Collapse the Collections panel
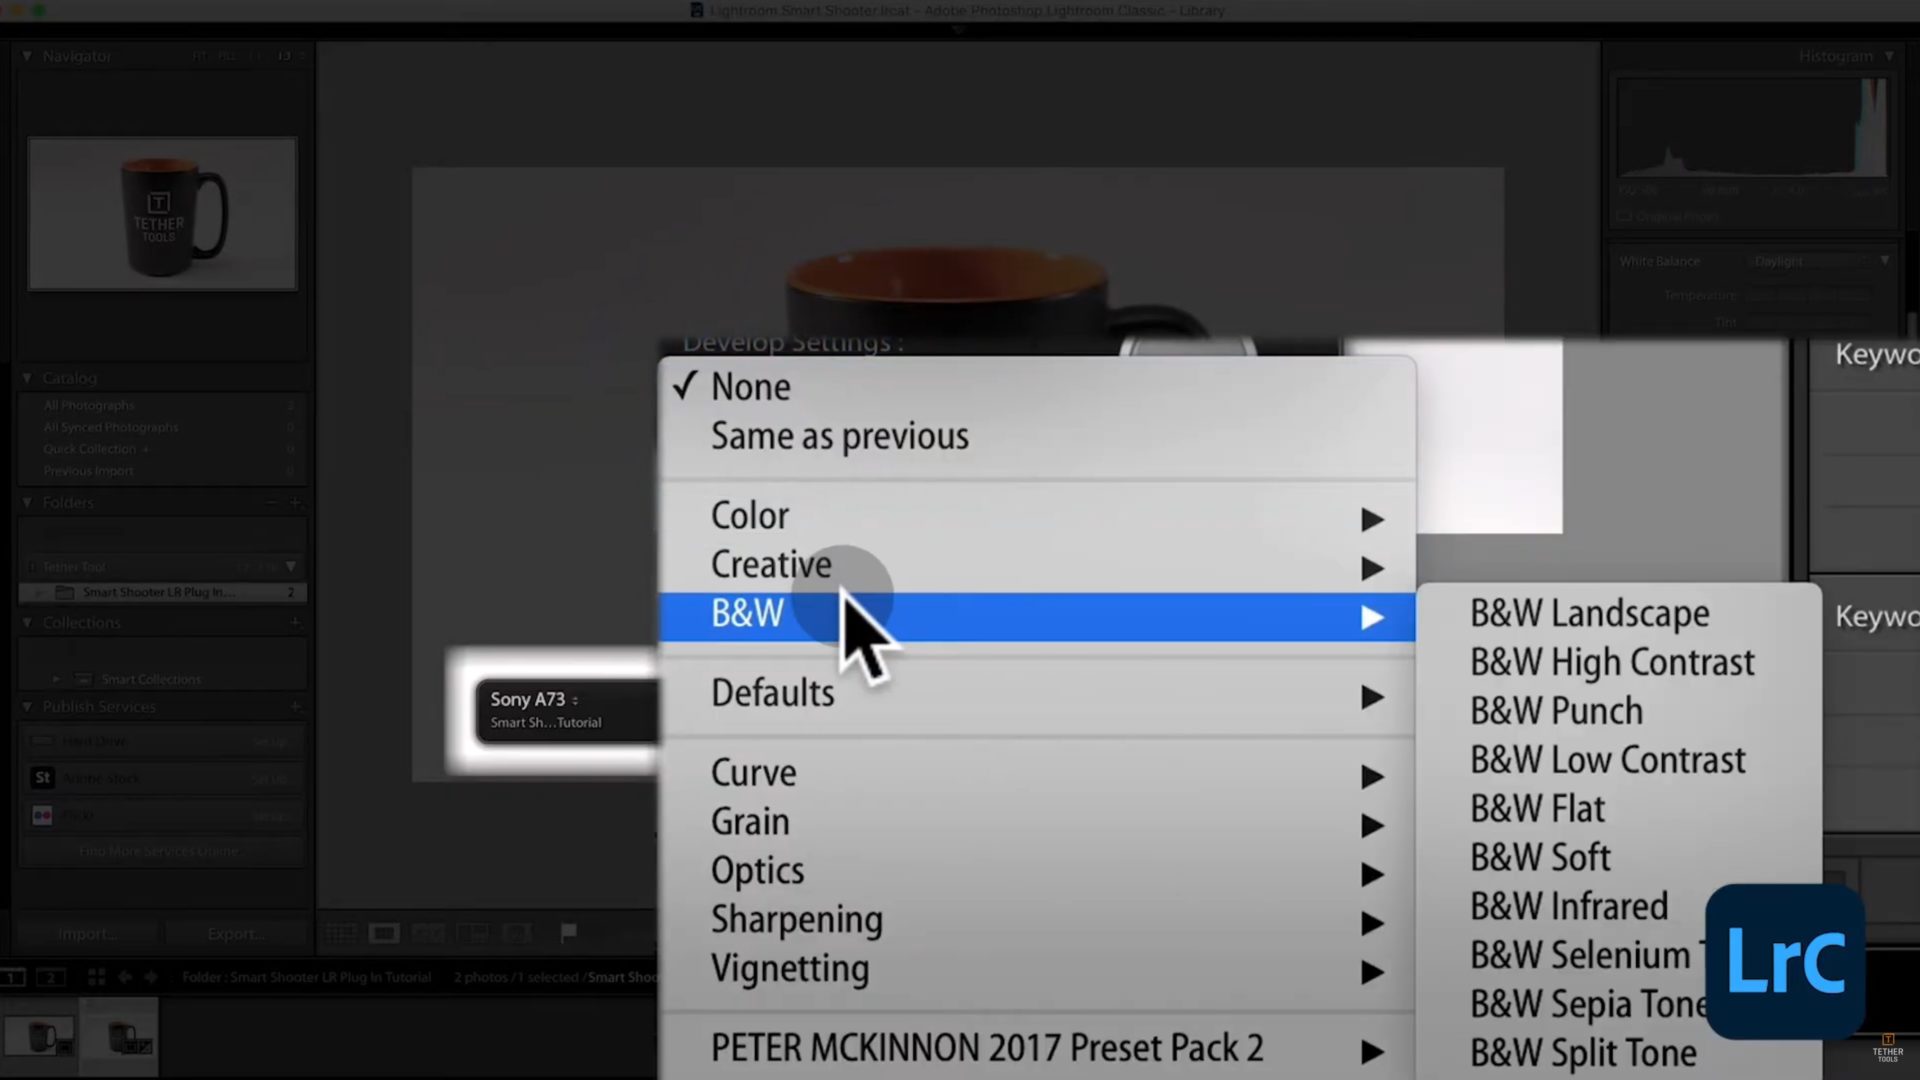The width and height of the screenshot is (1920, 1080). 27,622
